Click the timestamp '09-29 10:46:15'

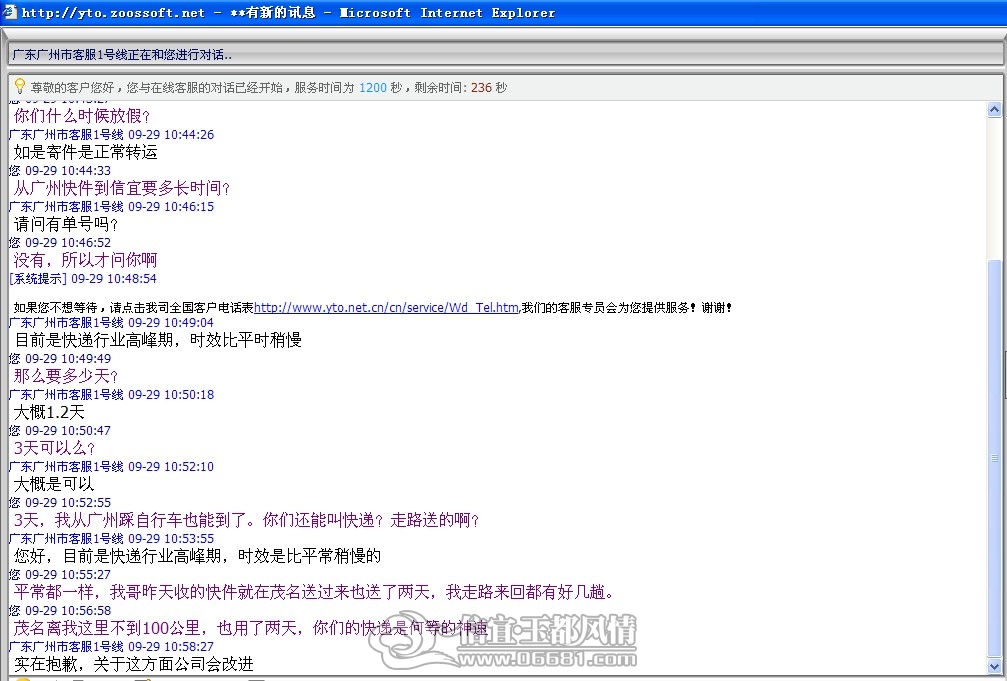coord(171,207)
